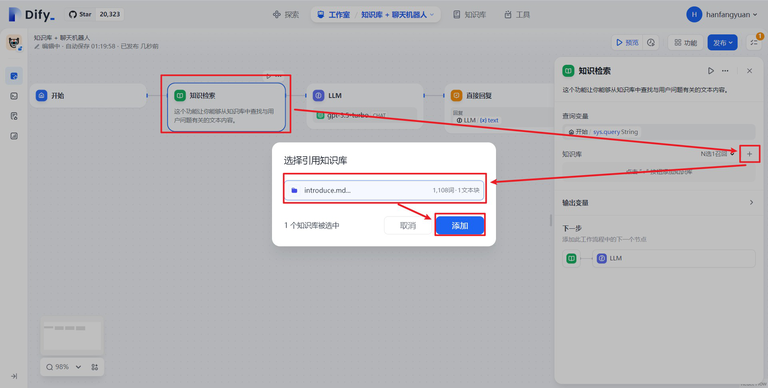Switch to the 工具 tab
This screenshot has width=768, height=388.
click(517, 15)
